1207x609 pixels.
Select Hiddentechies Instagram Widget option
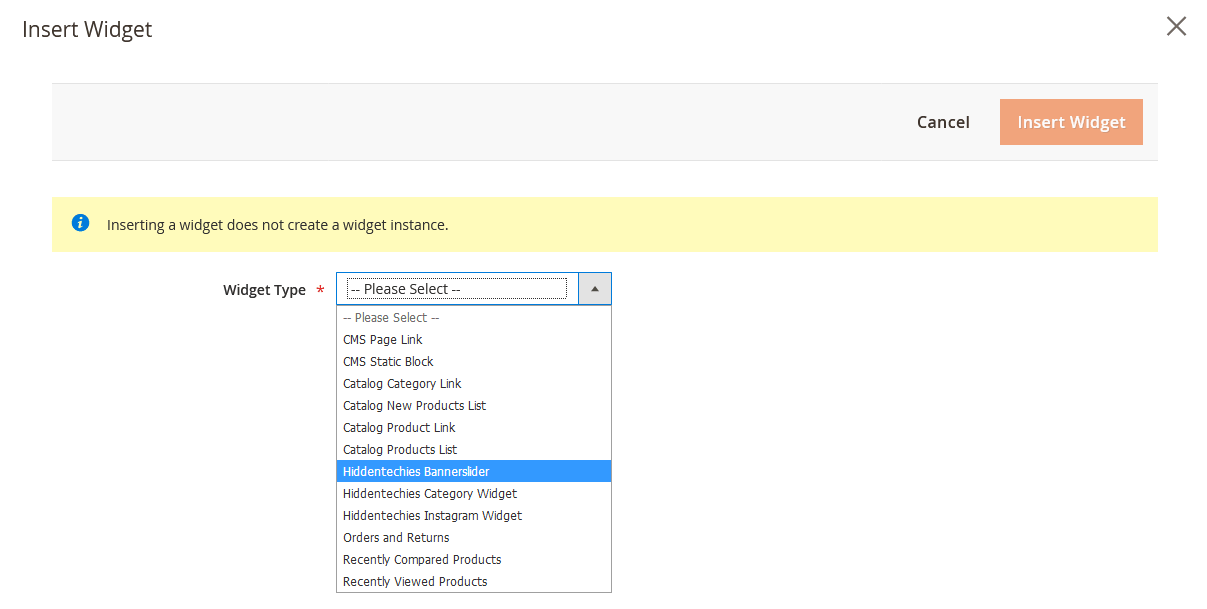[x=432, y=515]
